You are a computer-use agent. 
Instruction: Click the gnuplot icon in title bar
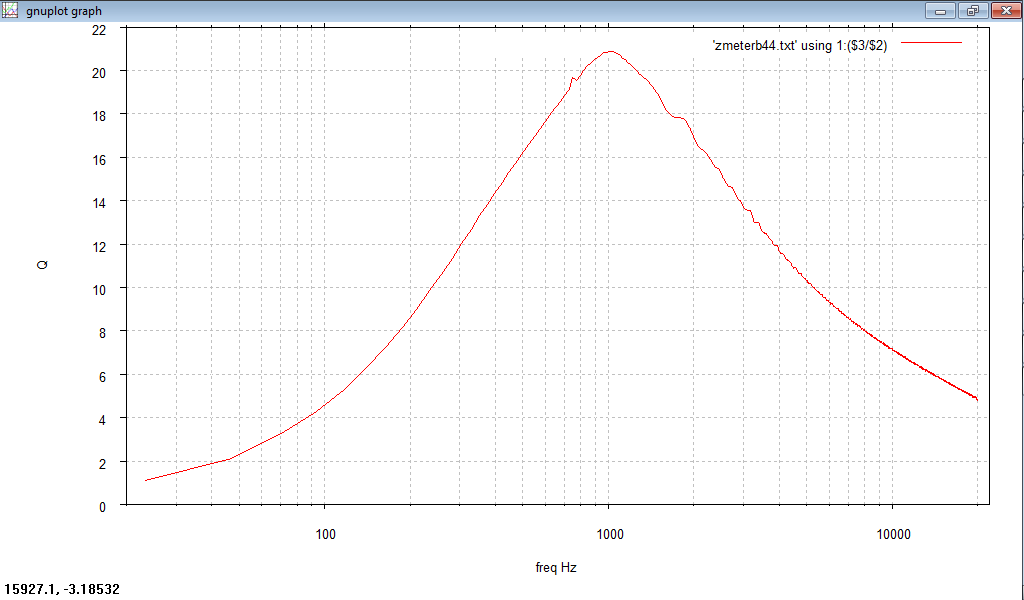click(10, 10)
